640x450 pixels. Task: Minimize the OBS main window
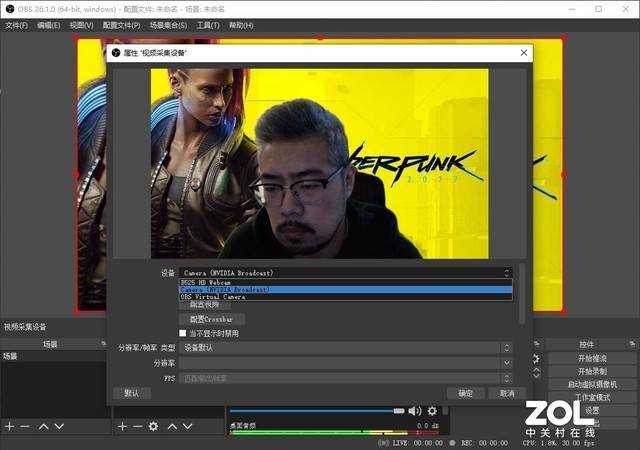tap(572, 9)
